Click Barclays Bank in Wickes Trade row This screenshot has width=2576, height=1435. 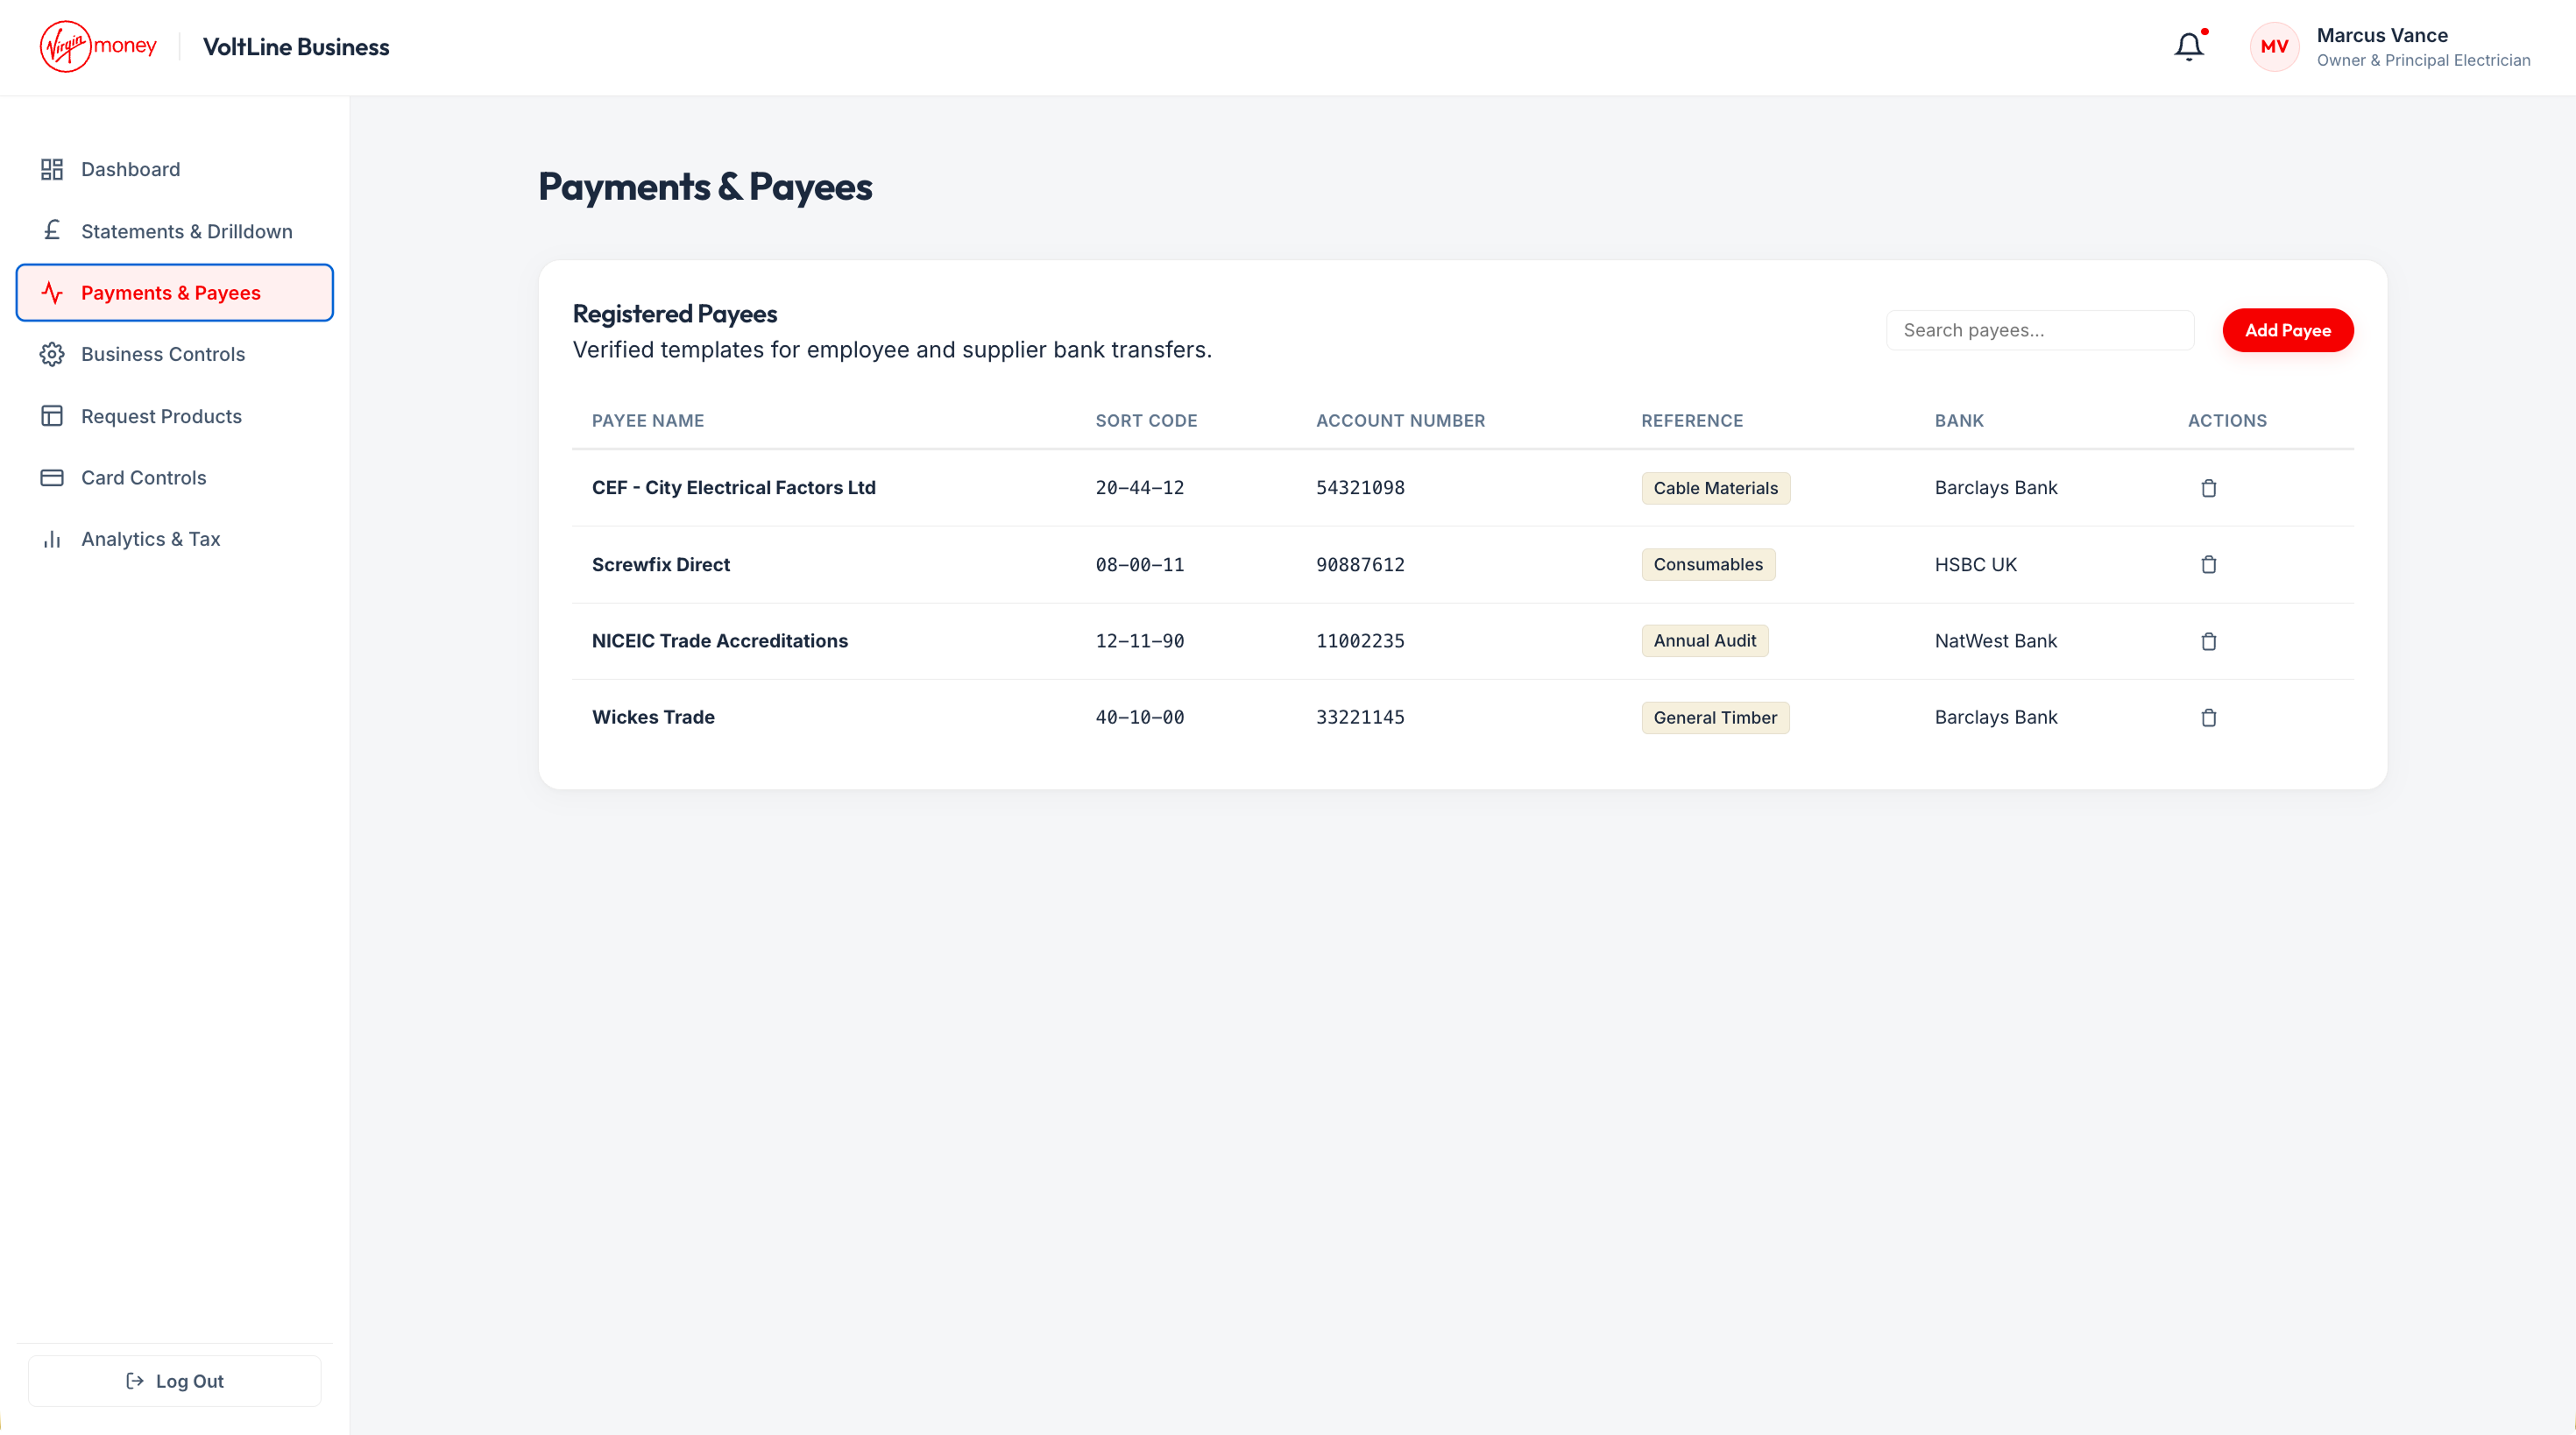1995,718
